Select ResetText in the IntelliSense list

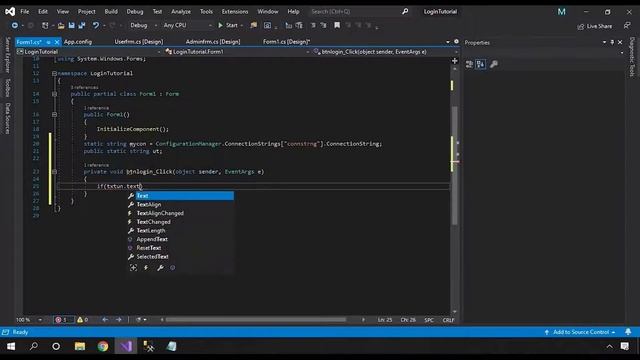(x=180, y=248)
